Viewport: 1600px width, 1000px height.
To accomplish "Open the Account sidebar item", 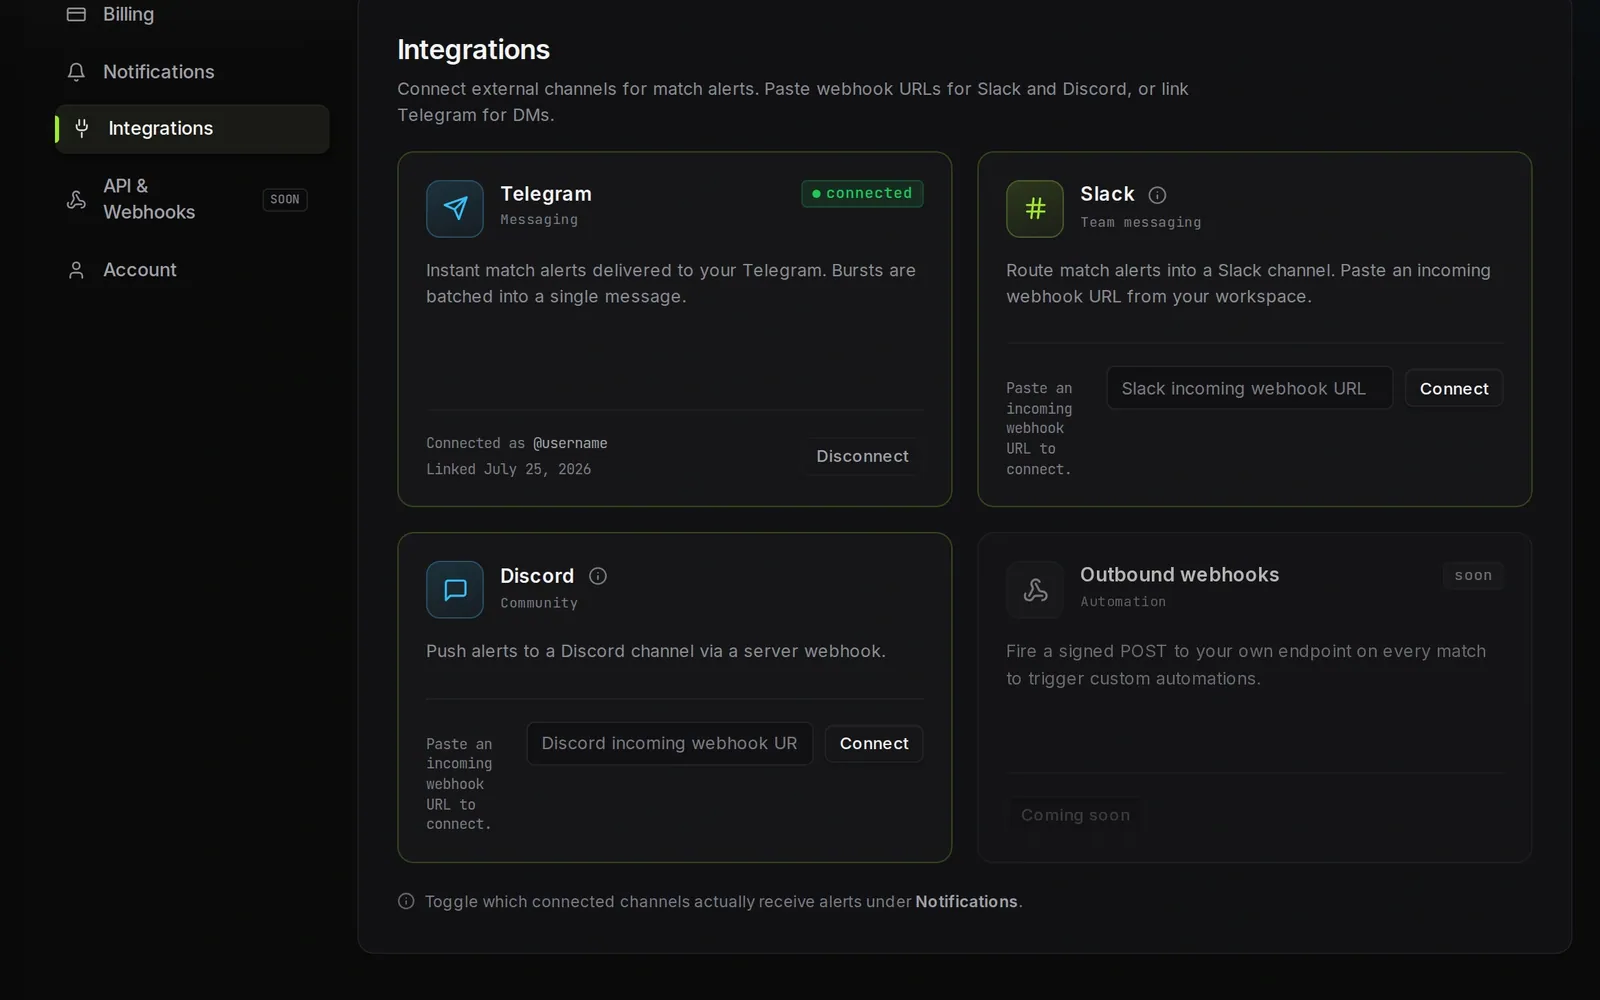I will pyautogui.click(x=192, y=270).
